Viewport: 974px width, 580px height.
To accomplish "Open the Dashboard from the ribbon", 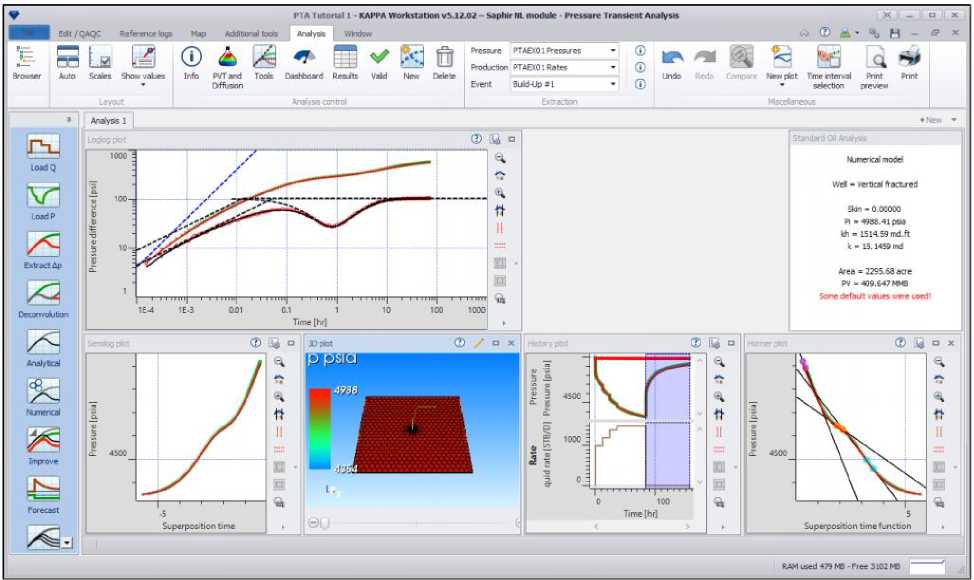I will pos(303,61).
